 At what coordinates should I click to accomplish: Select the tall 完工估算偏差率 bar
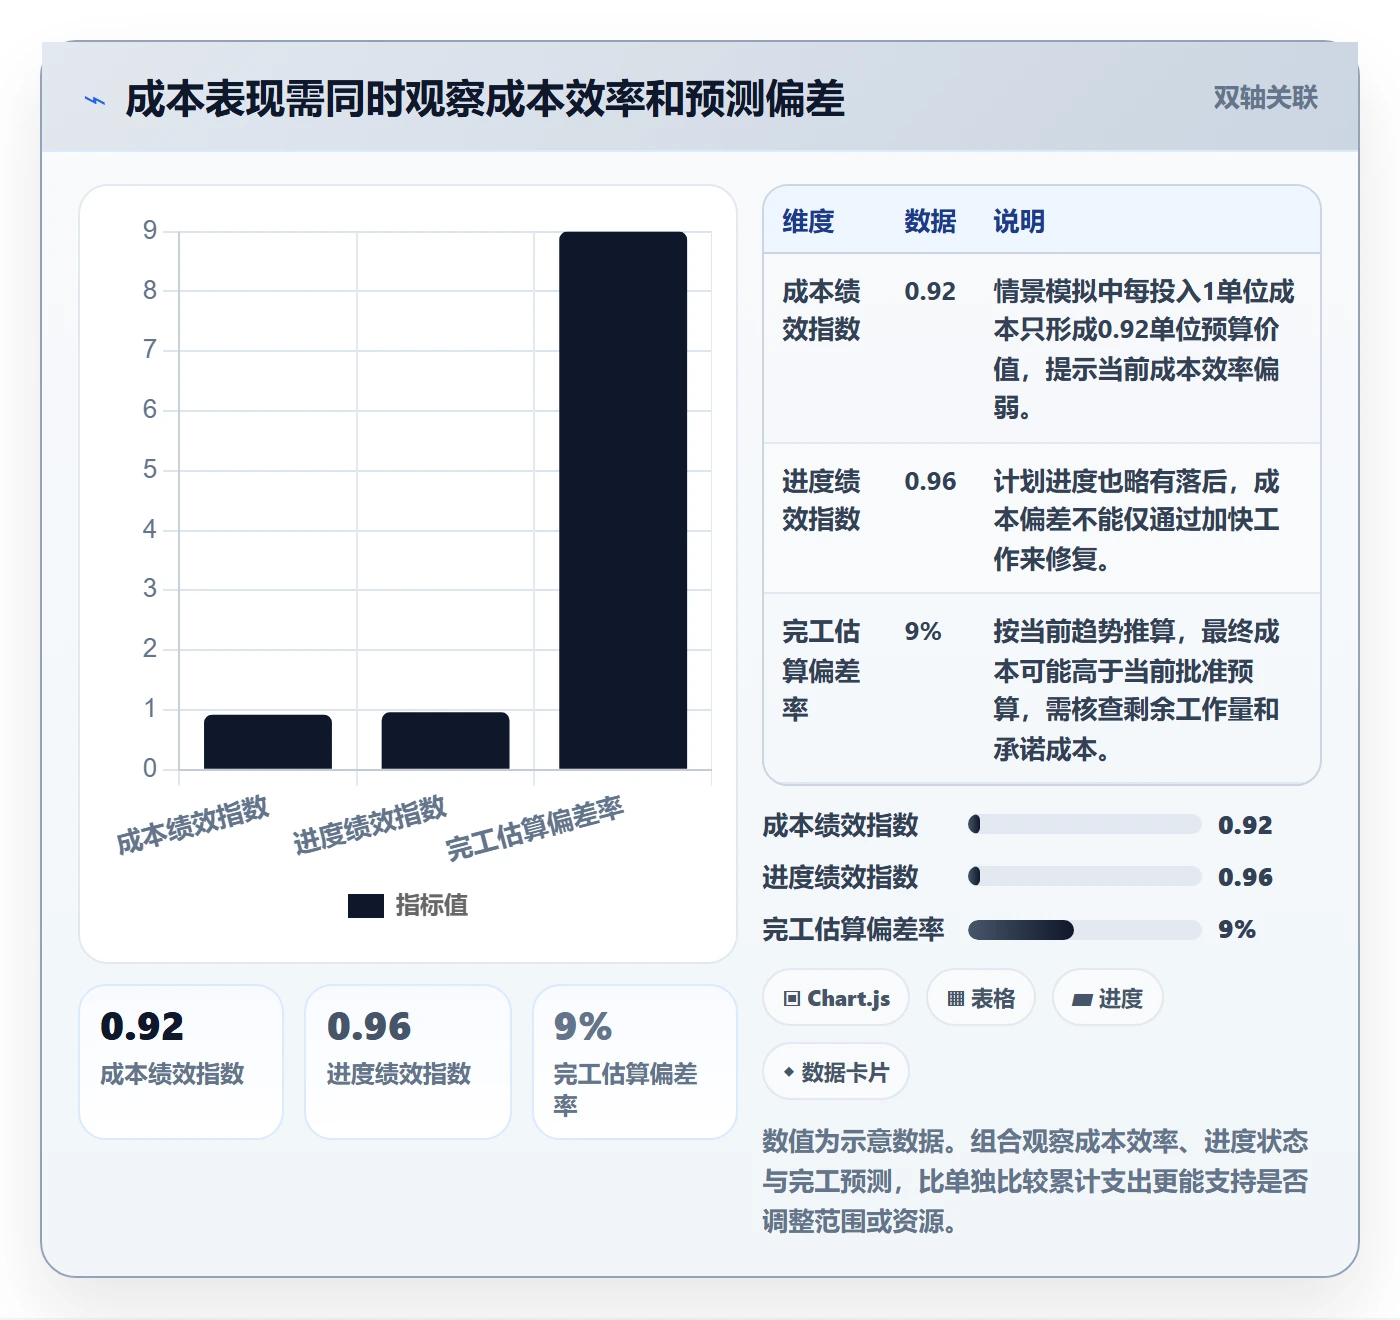click(x=623, y=500)
